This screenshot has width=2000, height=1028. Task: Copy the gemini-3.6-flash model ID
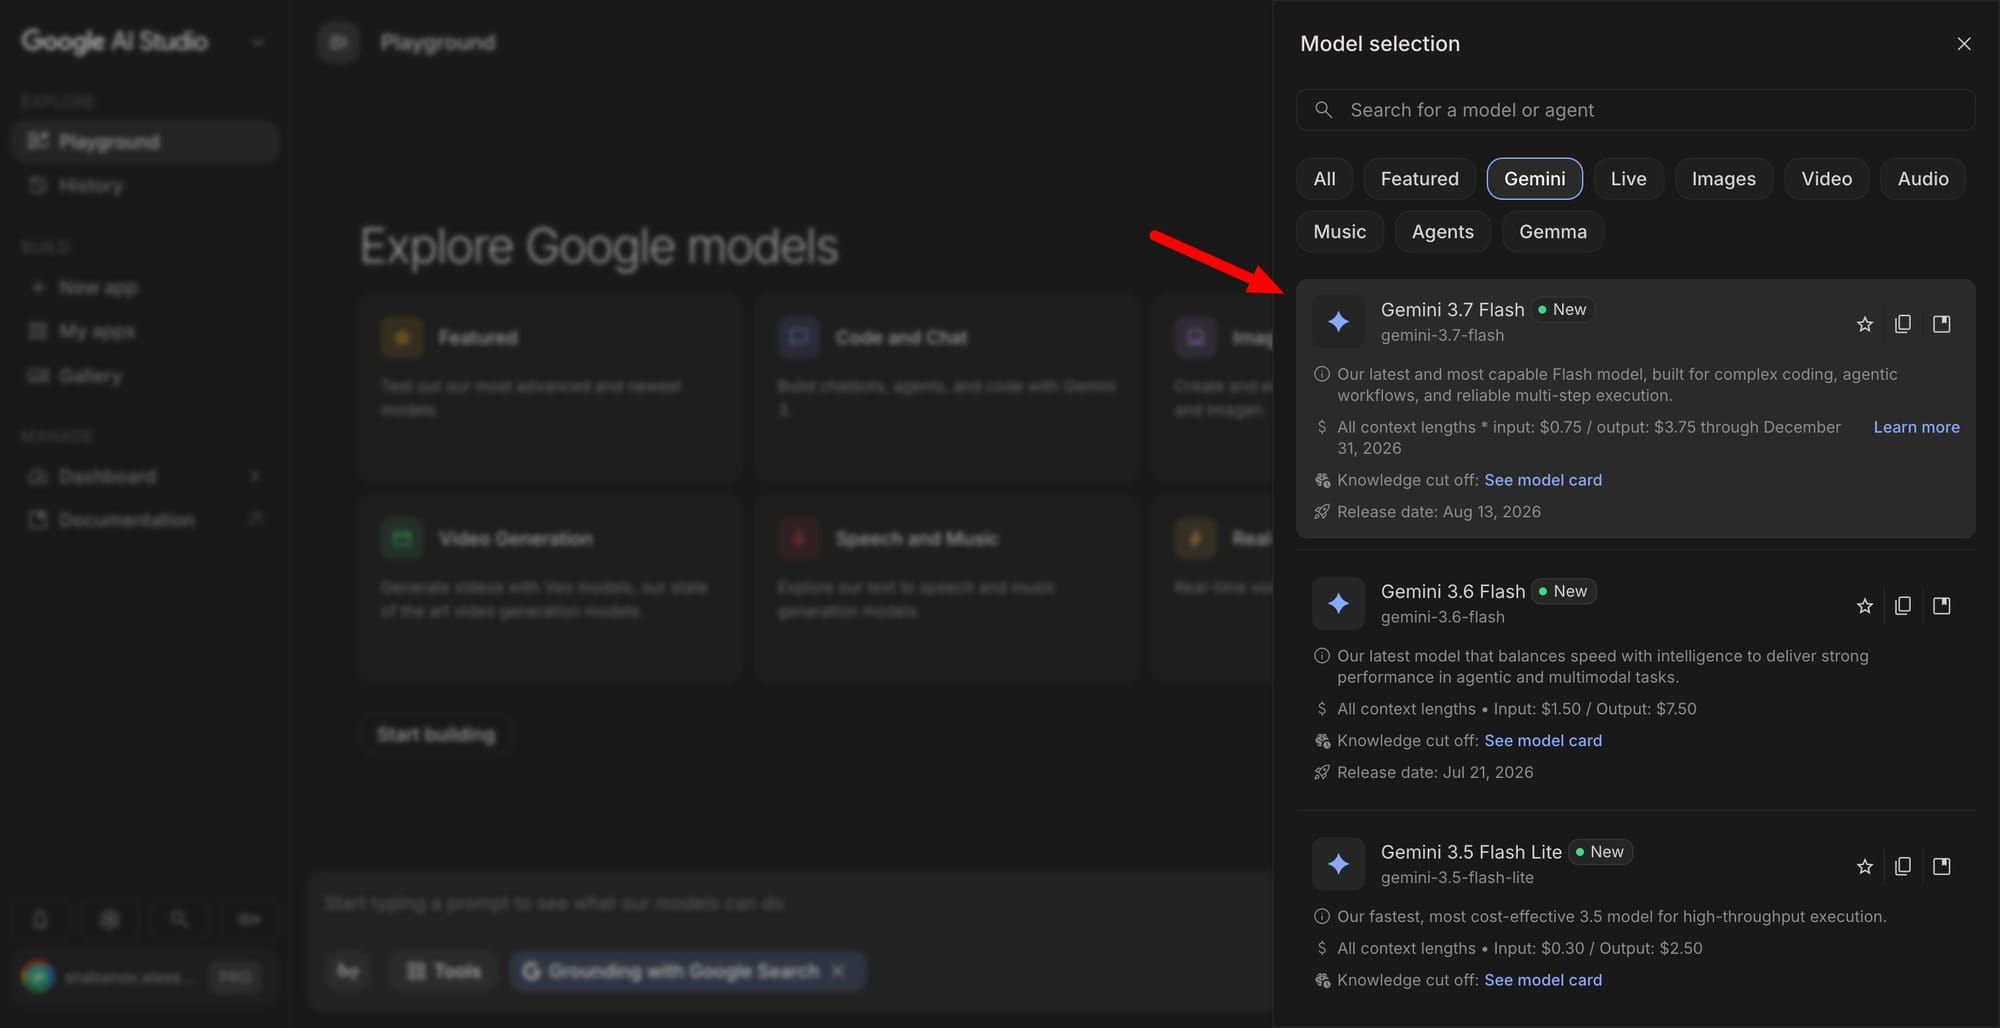point(1903,606)
